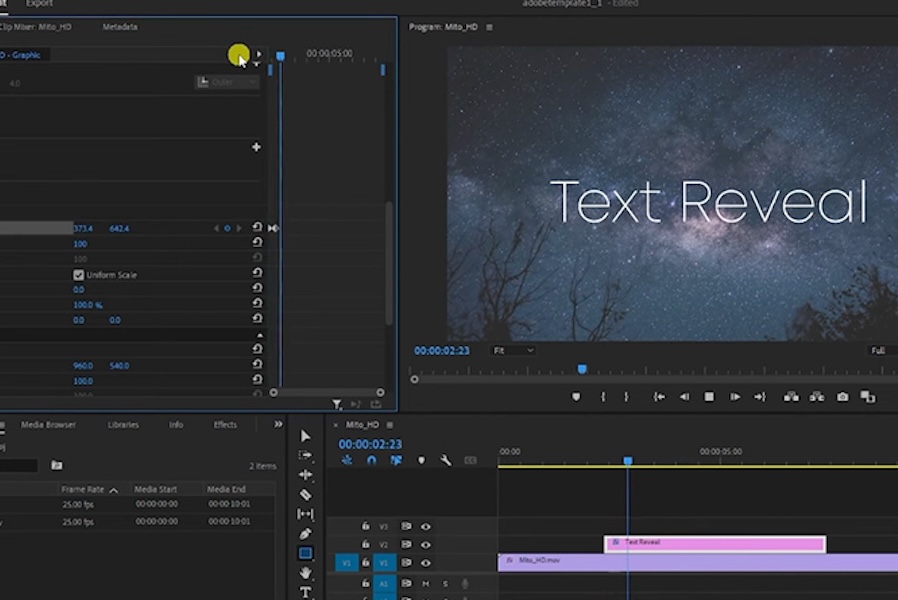
Task: Step forward one frame
Action: pyautogui.click(x=735, y=397)
